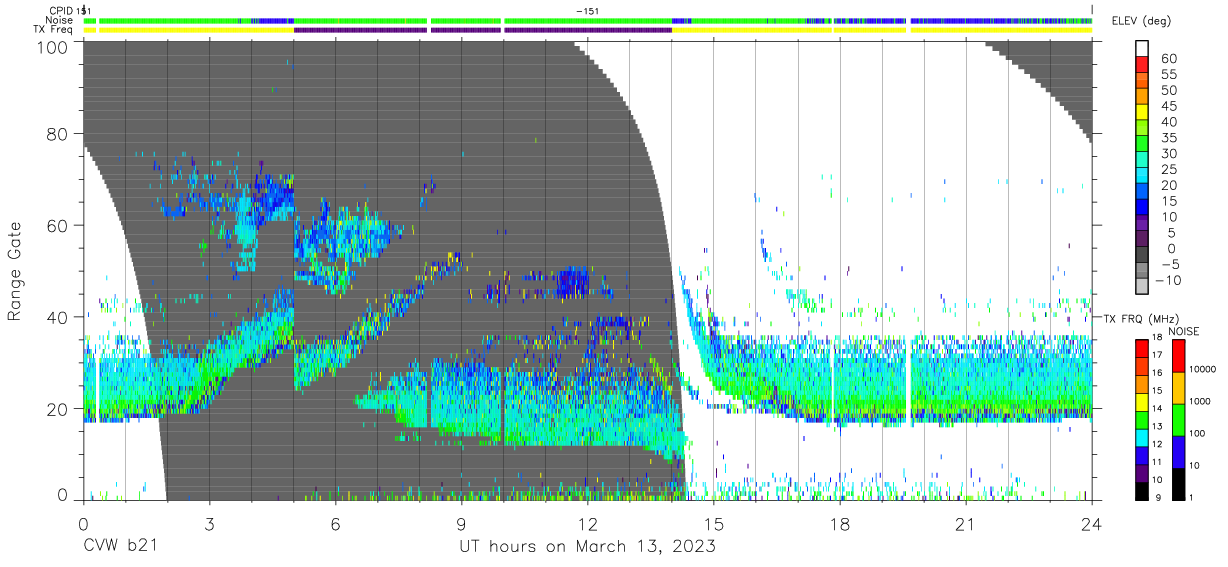
Task: Click yellow TX Freq strip segment near hour 3
Action: point(197,30)
